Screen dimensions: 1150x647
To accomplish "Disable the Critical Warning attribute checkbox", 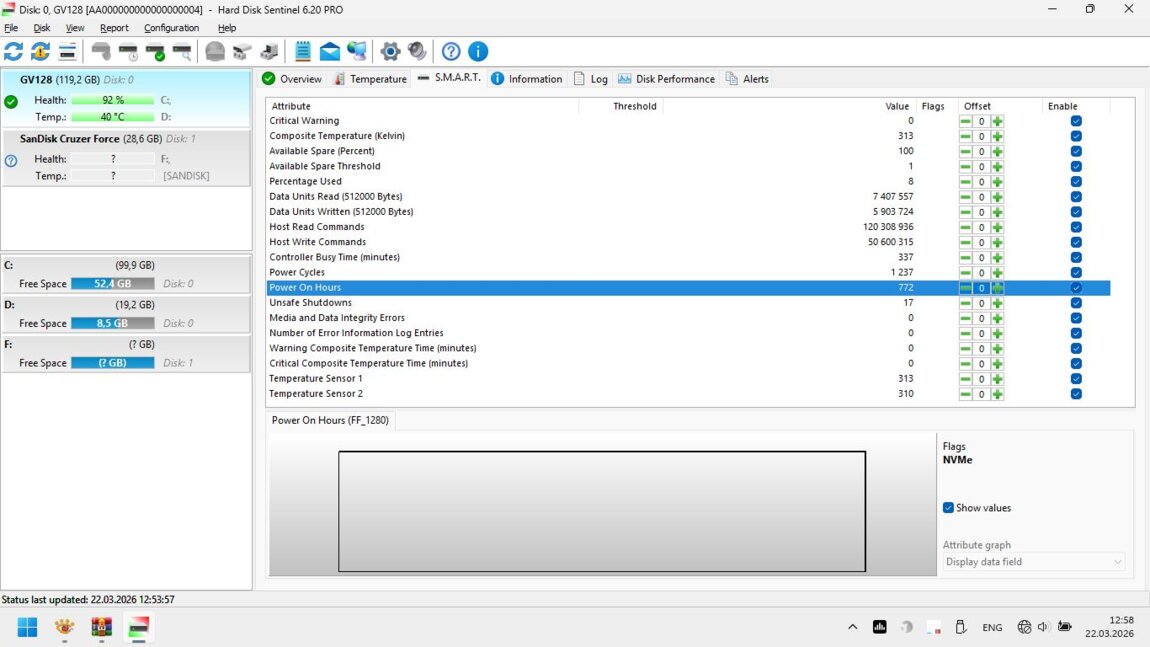I will click(1076, 121).
